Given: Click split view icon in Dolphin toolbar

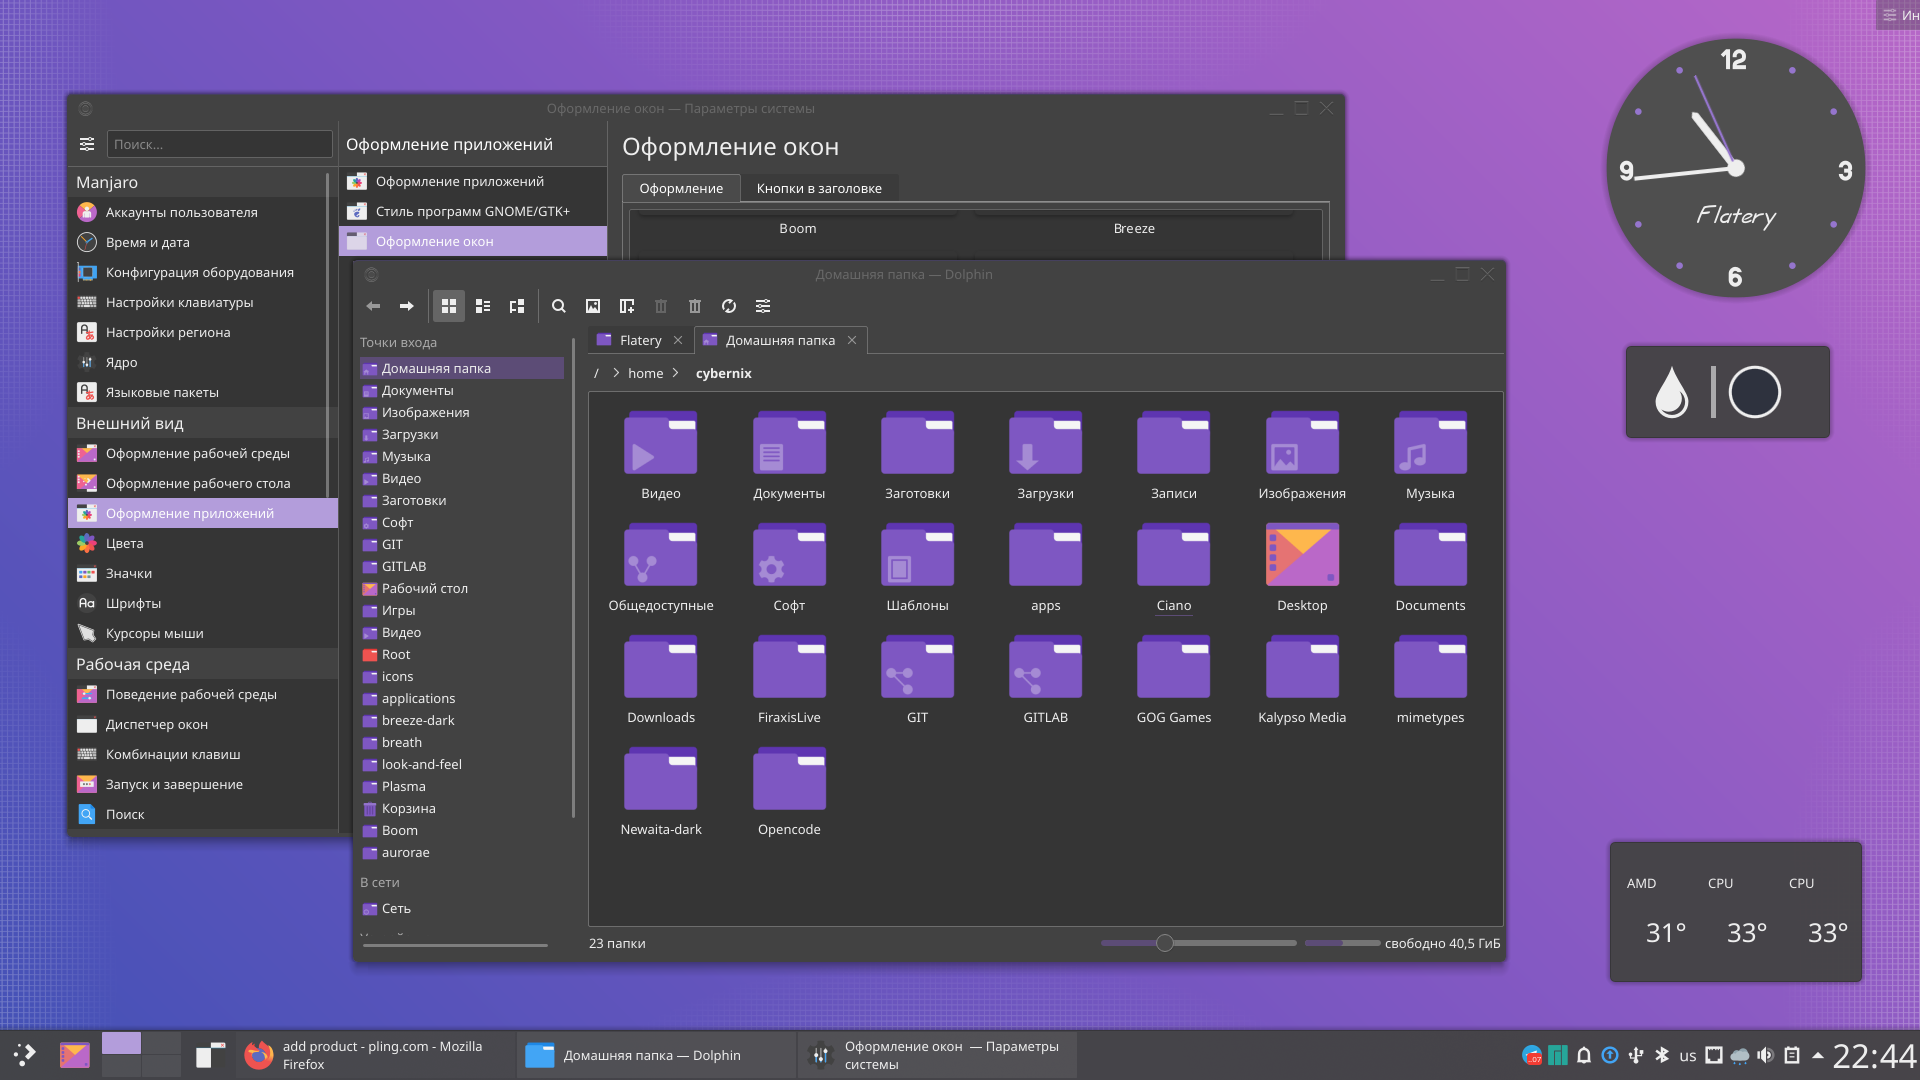Looking at the screenshot, I should (x=627, y=306).
